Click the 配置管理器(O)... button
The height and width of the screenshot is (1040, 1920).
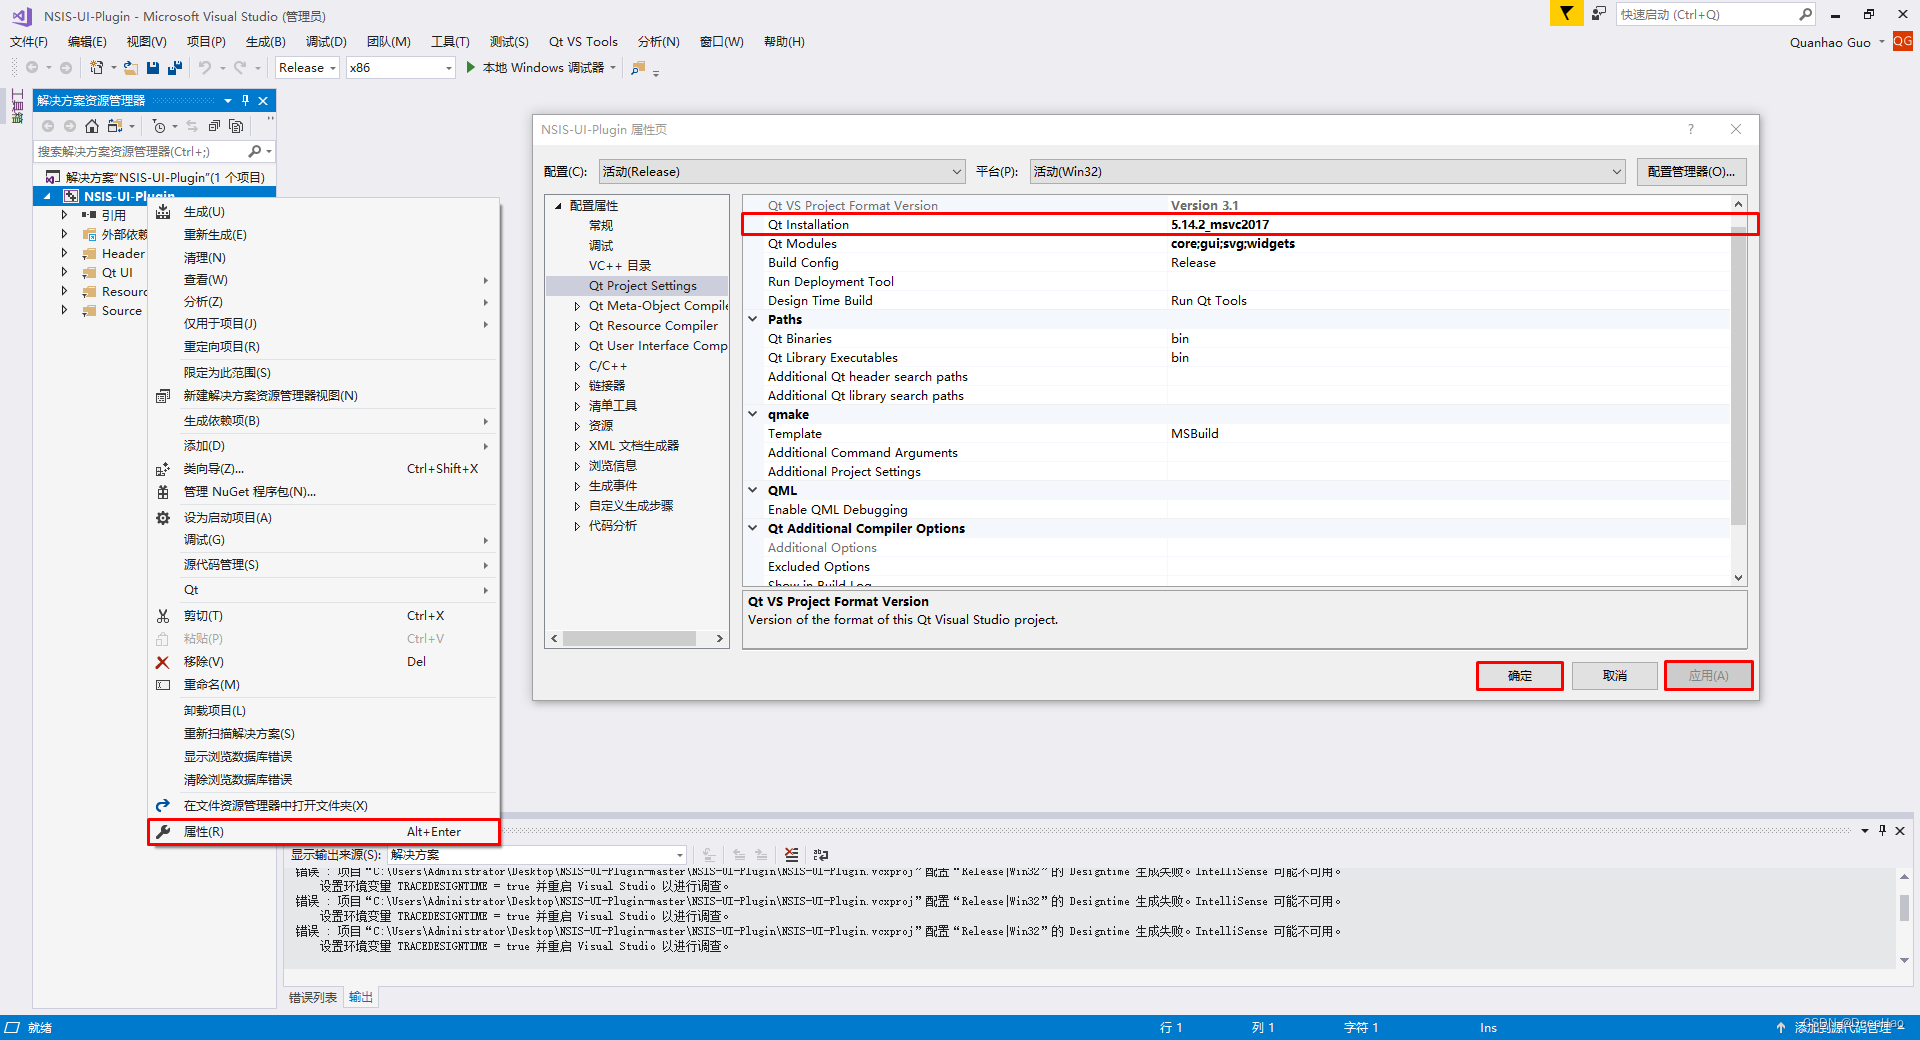[x=1691, y=172]
